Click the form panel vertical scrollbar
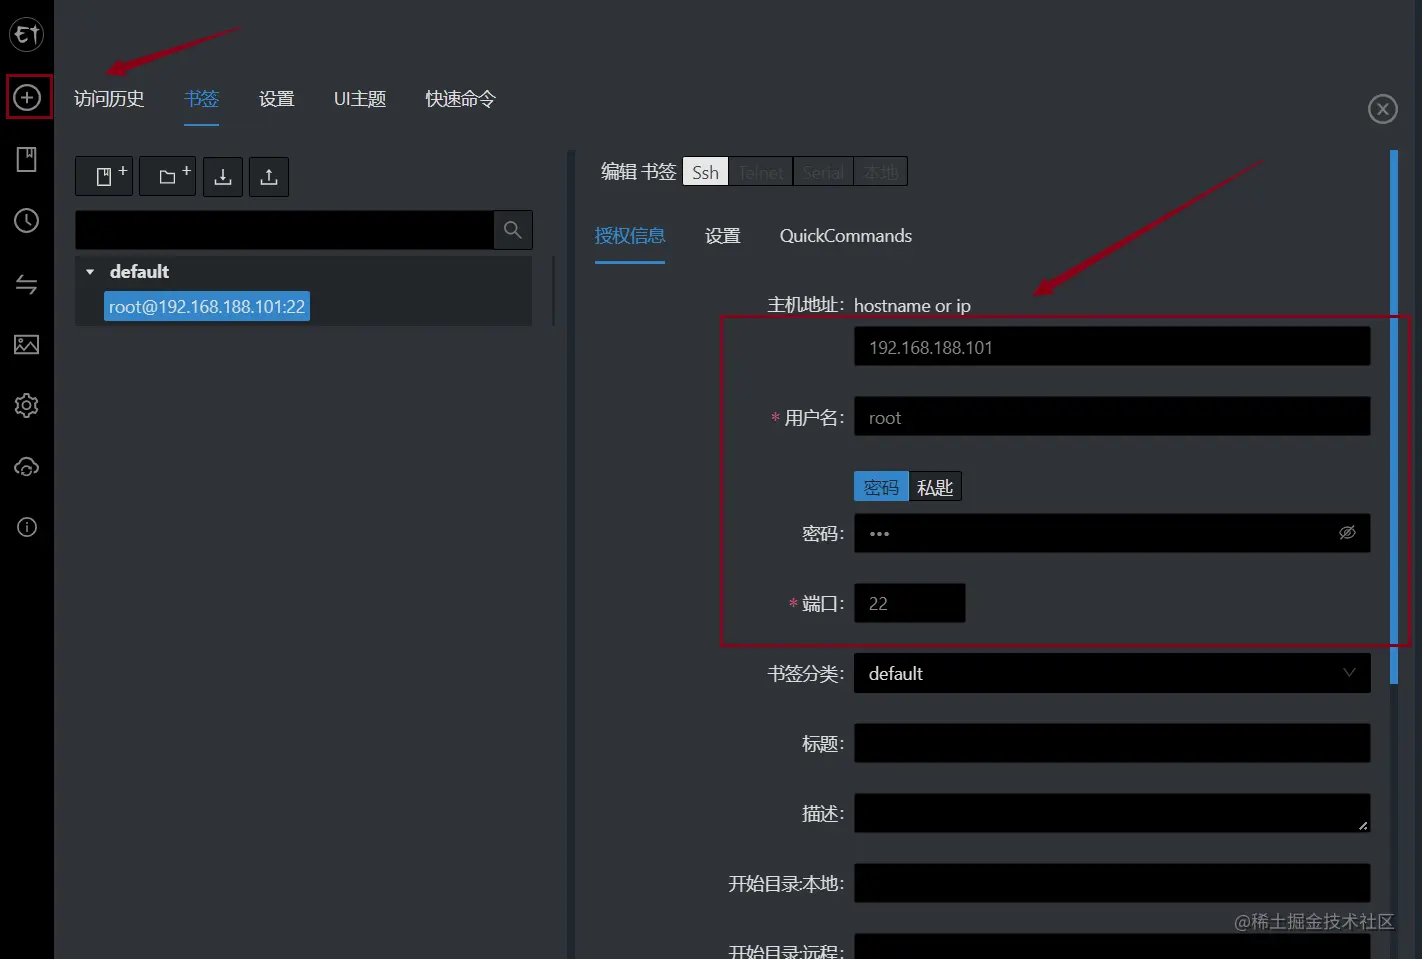 tap(1394, 417)
